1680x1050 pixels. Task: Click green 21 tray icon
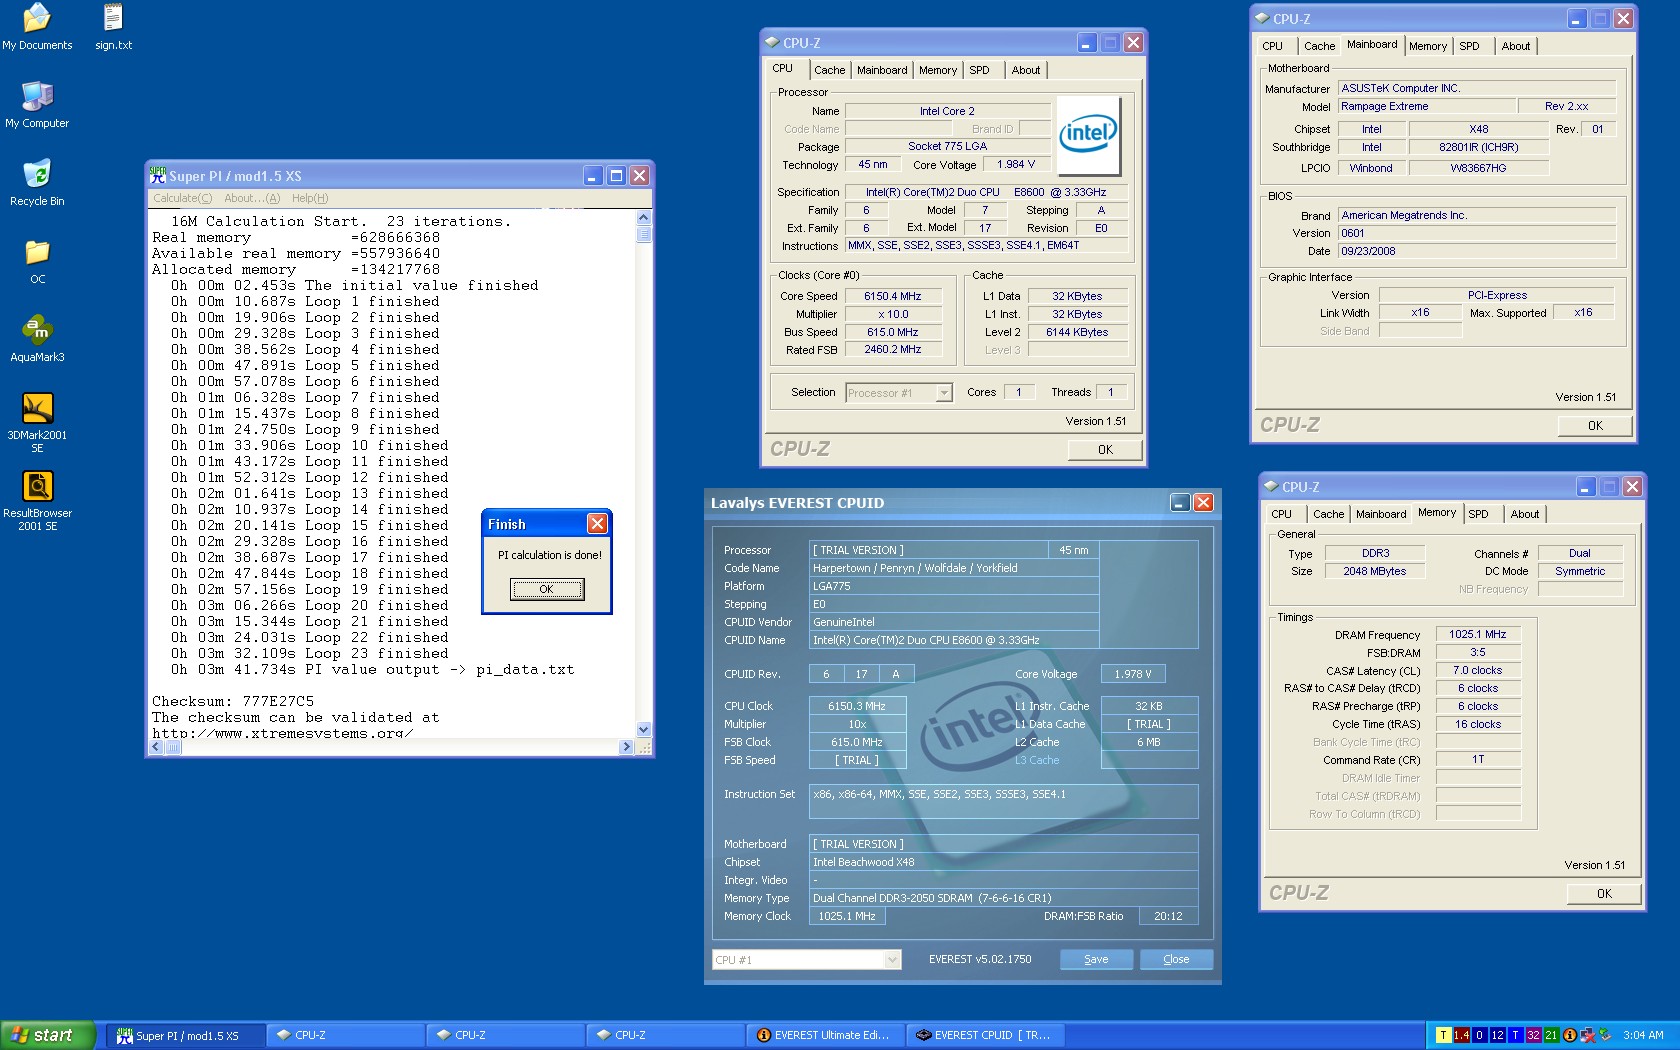pyautogui.click(x=1551, y=1035)
